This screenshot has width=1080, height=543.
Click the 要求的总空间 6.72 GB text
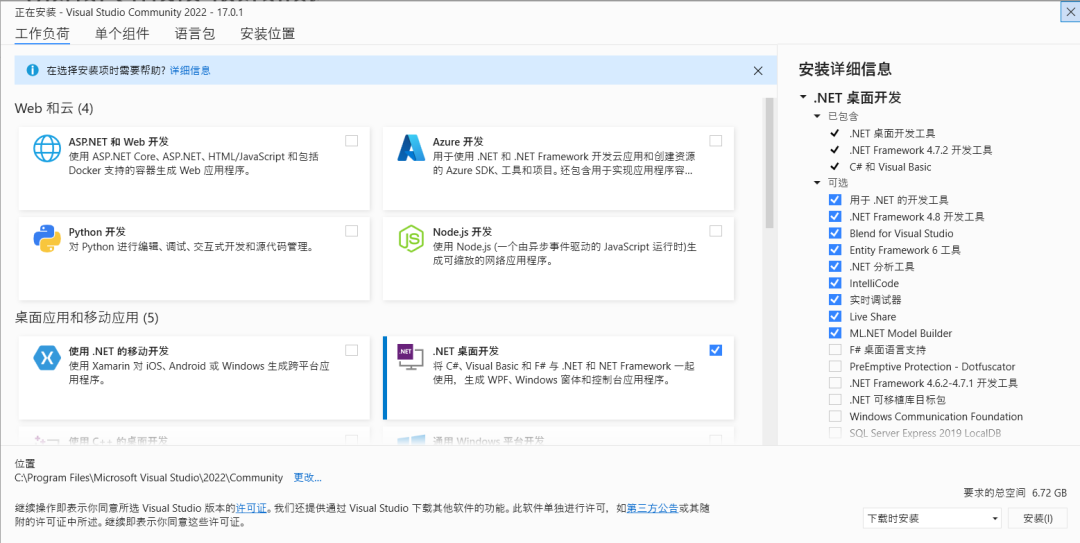[1015, 493]
